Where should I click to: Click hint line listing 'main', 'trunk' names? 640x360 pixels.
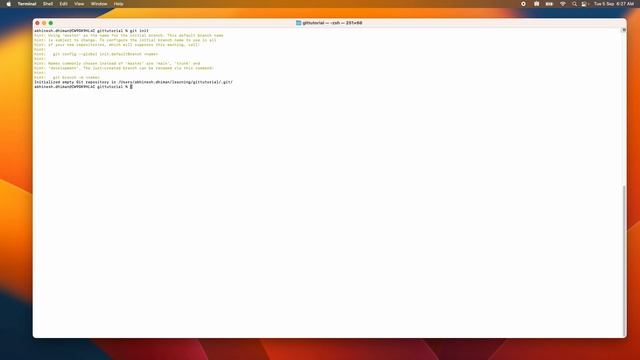pyautogui.click(x=117, y=63)
